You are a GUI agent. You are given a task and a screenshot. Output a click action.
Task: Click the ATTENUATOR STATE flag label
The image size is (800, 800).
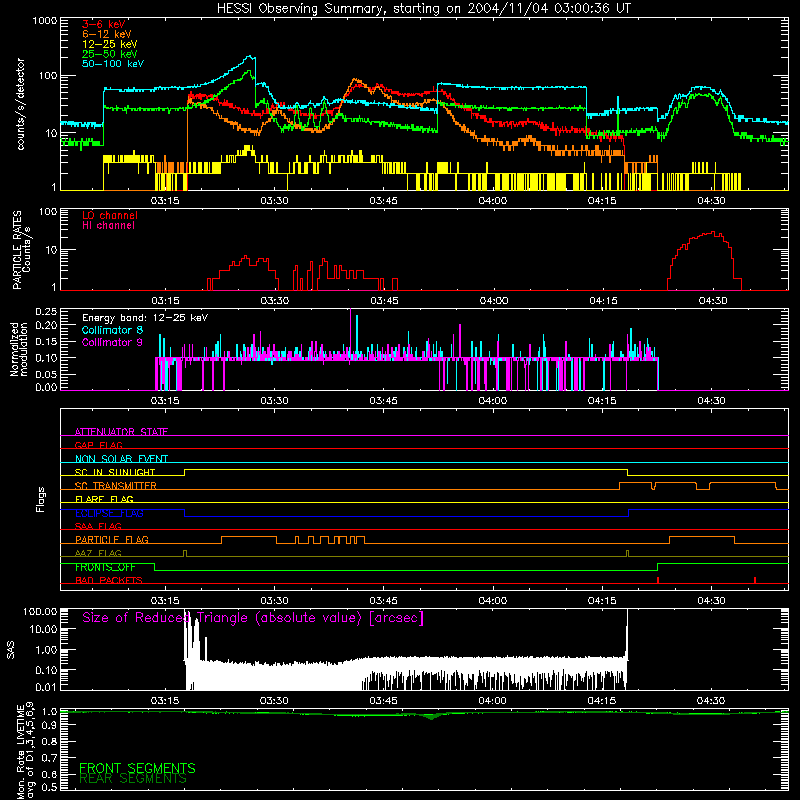coord(121,432)
